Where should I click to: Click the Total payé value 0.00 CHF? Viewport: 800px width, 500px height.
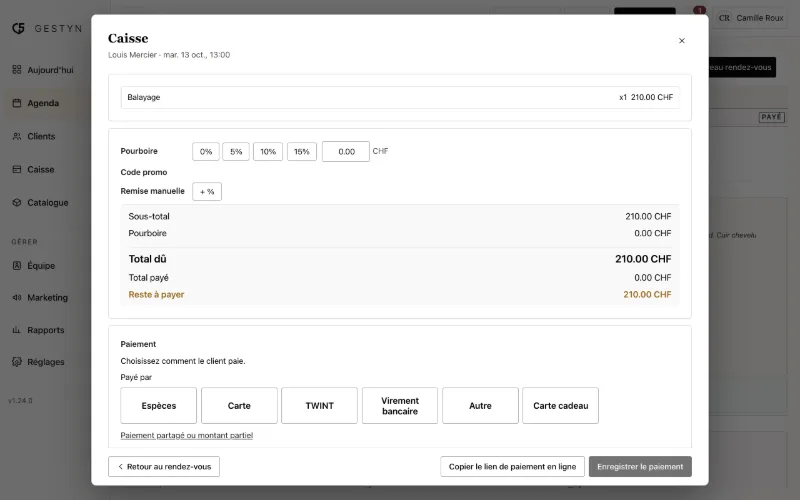click(x=653, y=278)
